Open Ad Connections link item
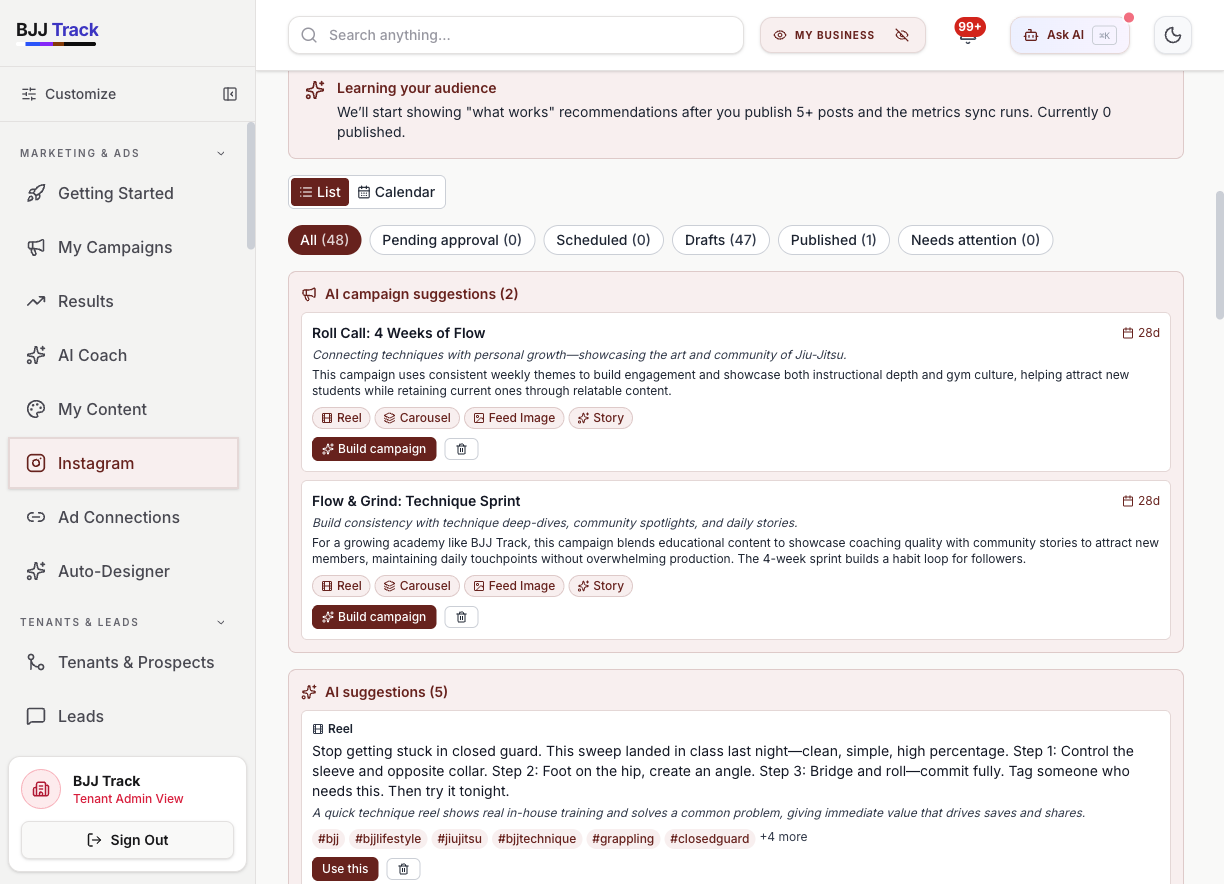This screenshot has height=884, width=1224. (123, 517)
